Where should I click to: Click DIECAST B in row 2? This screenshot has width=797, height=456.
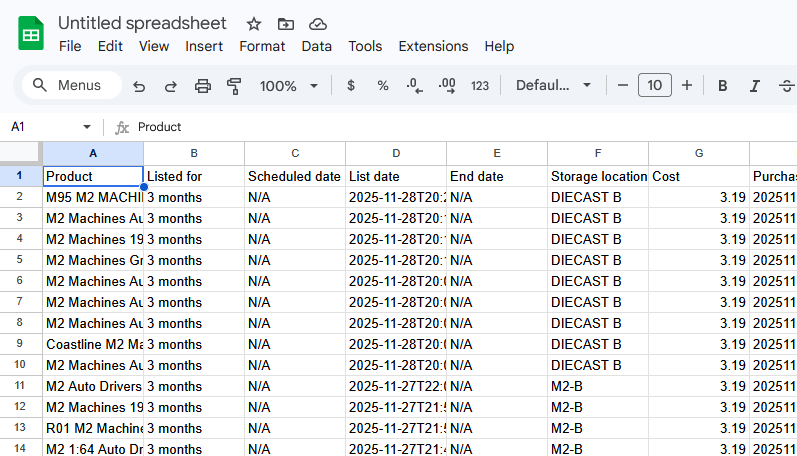tap(598, 197)
